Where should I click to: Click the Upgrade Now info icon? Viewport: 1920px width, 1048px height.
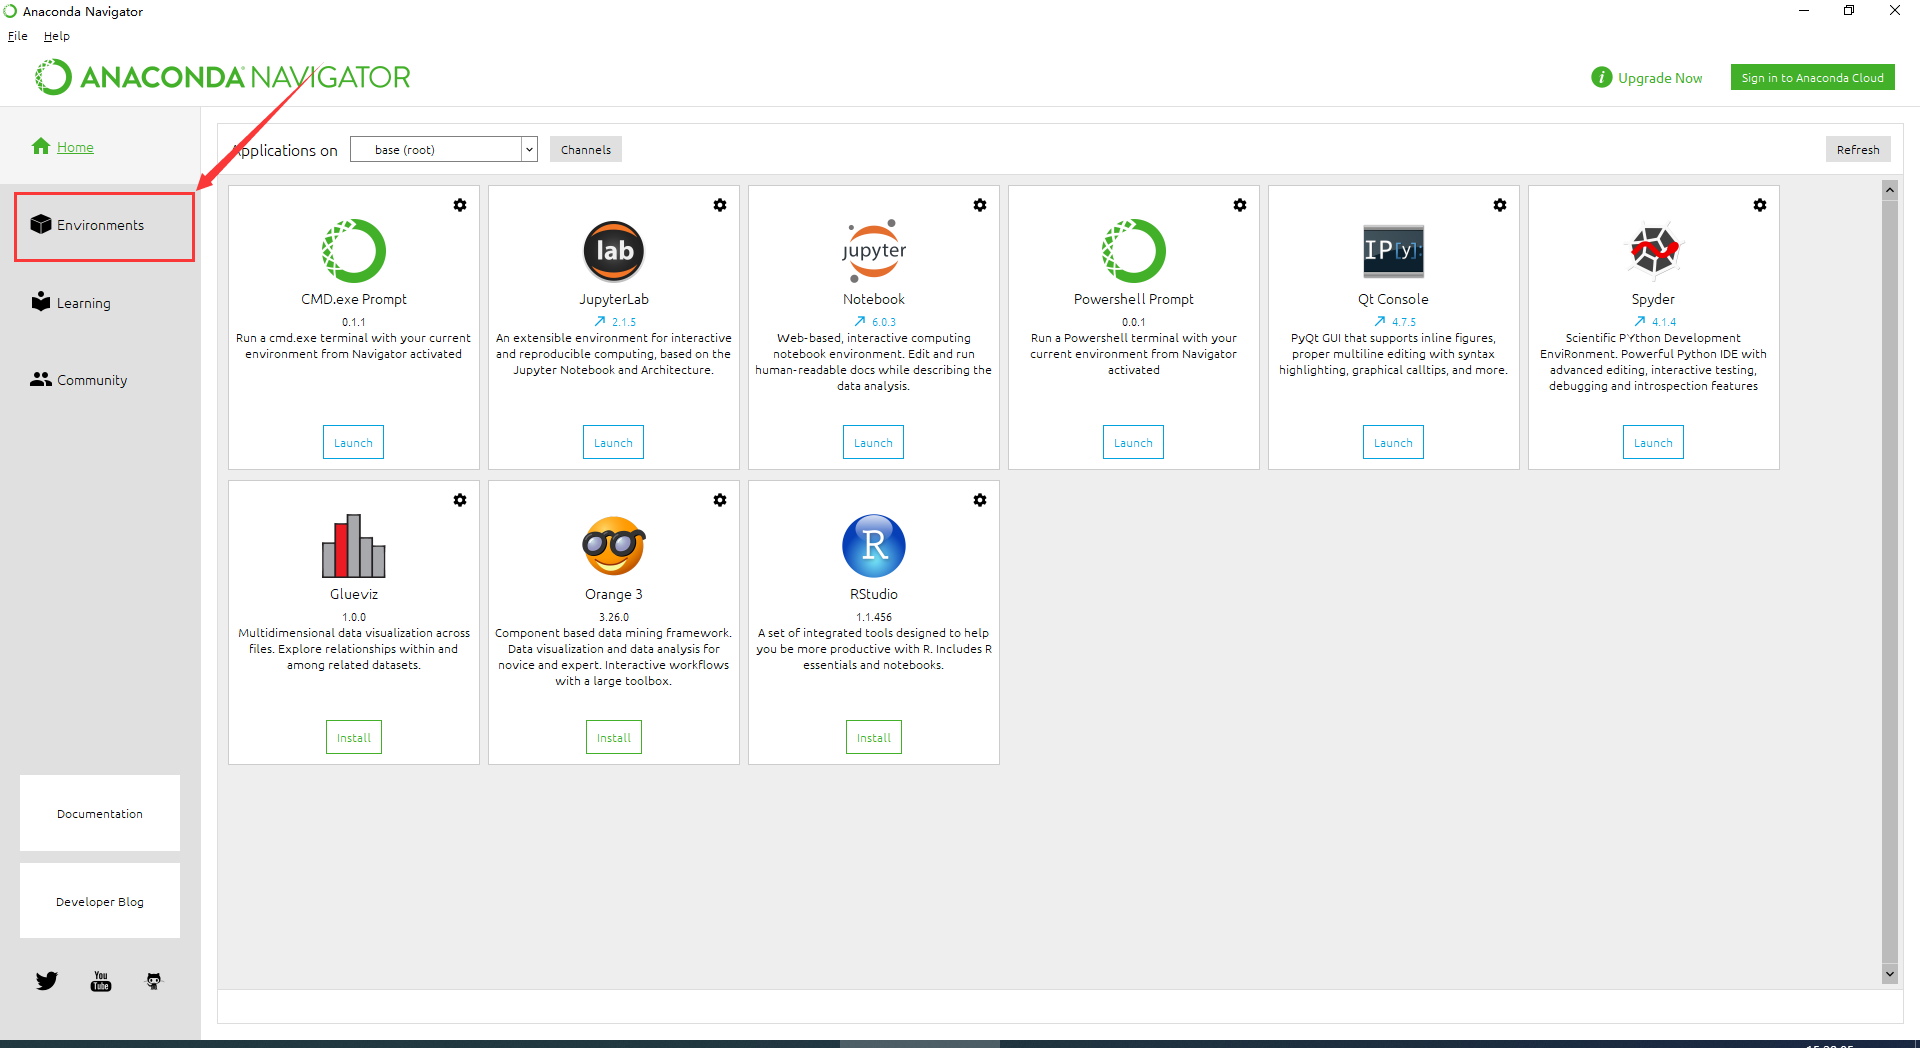[x=1602, y=77]
